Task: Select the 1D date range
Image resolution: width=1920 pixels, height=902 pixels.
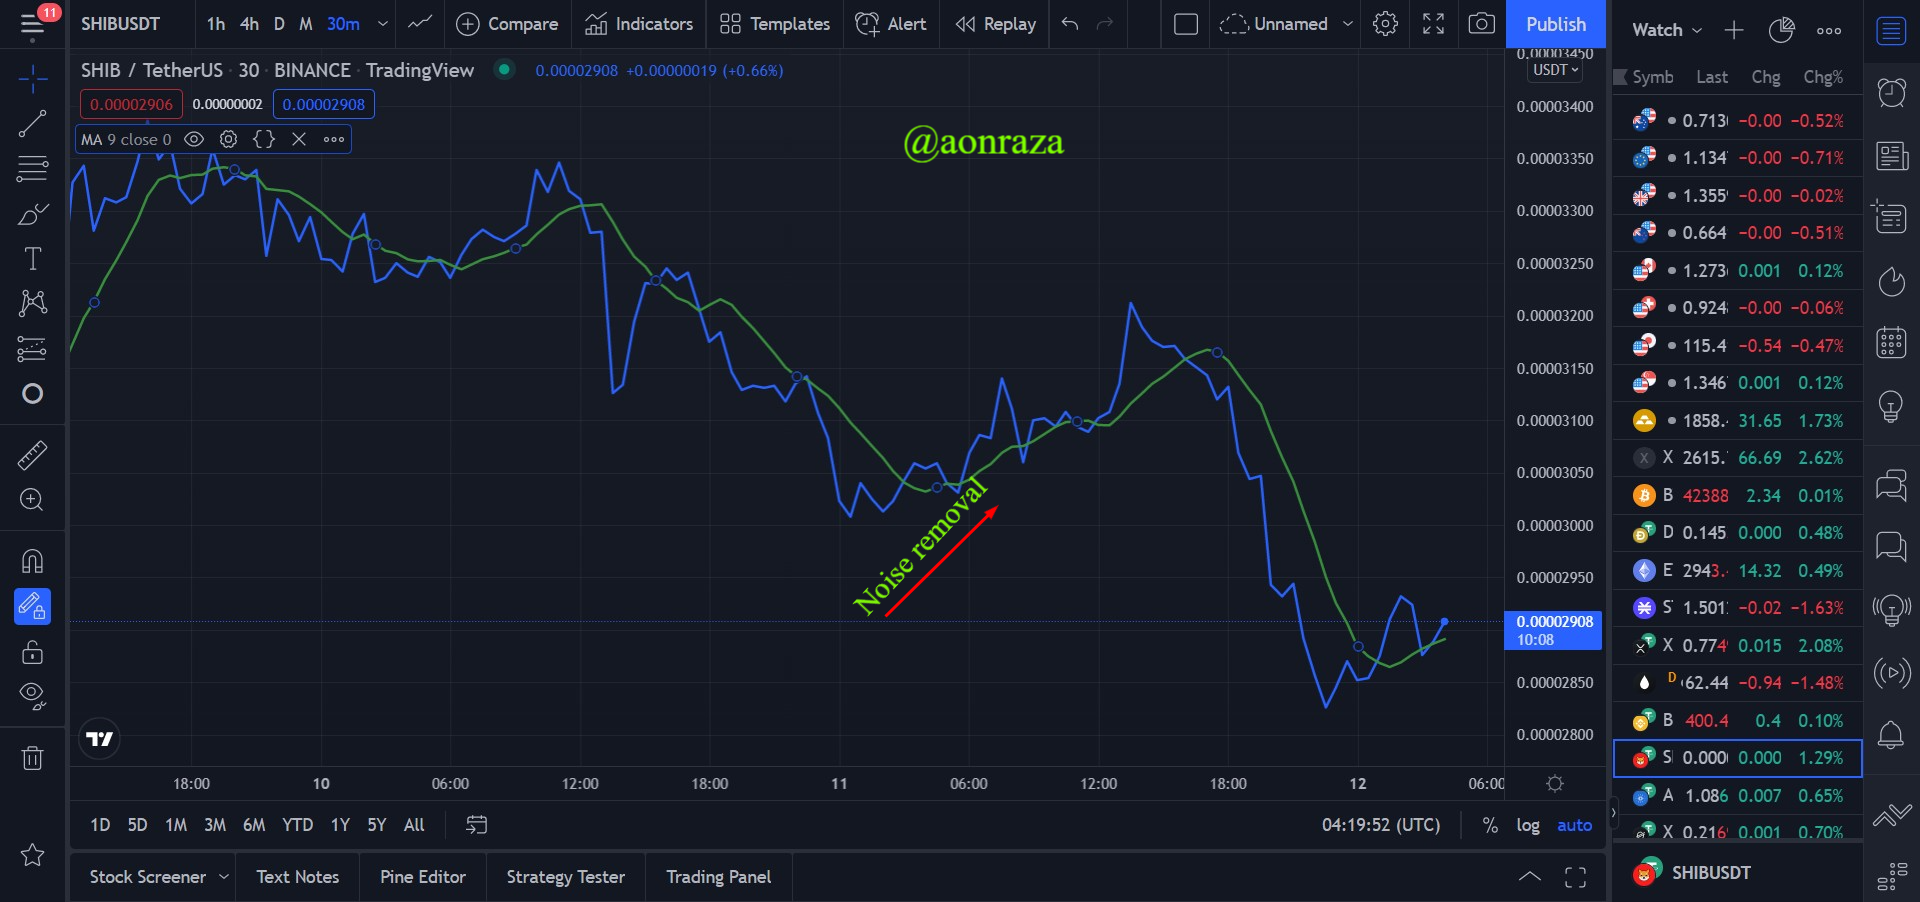Action: pos(100,825)
